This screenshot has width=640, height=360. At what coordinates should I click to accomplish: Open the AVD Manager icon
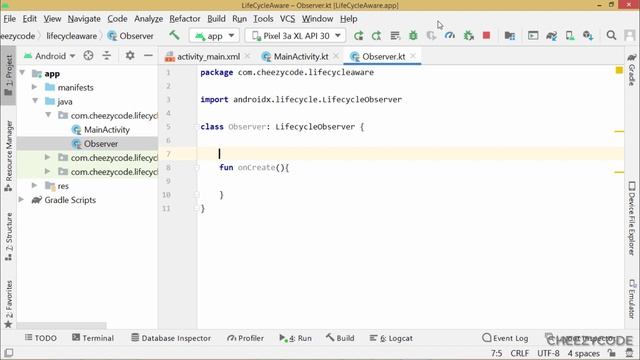point(570,36)
